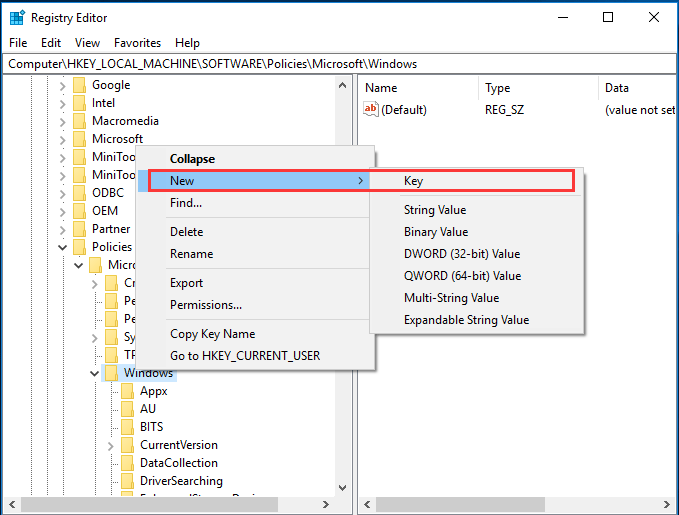This screenshot has width=679, height=515.
Task: Collapse the Policies key
Action: coord(62,247)
